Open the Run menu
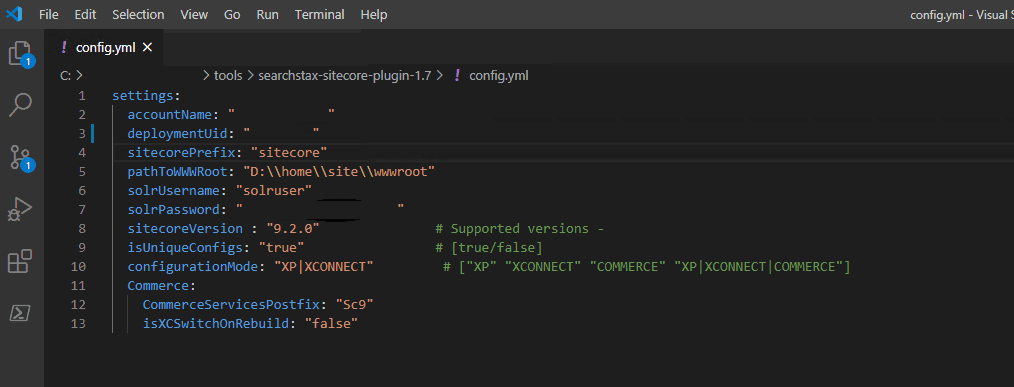 coord(268,14)
